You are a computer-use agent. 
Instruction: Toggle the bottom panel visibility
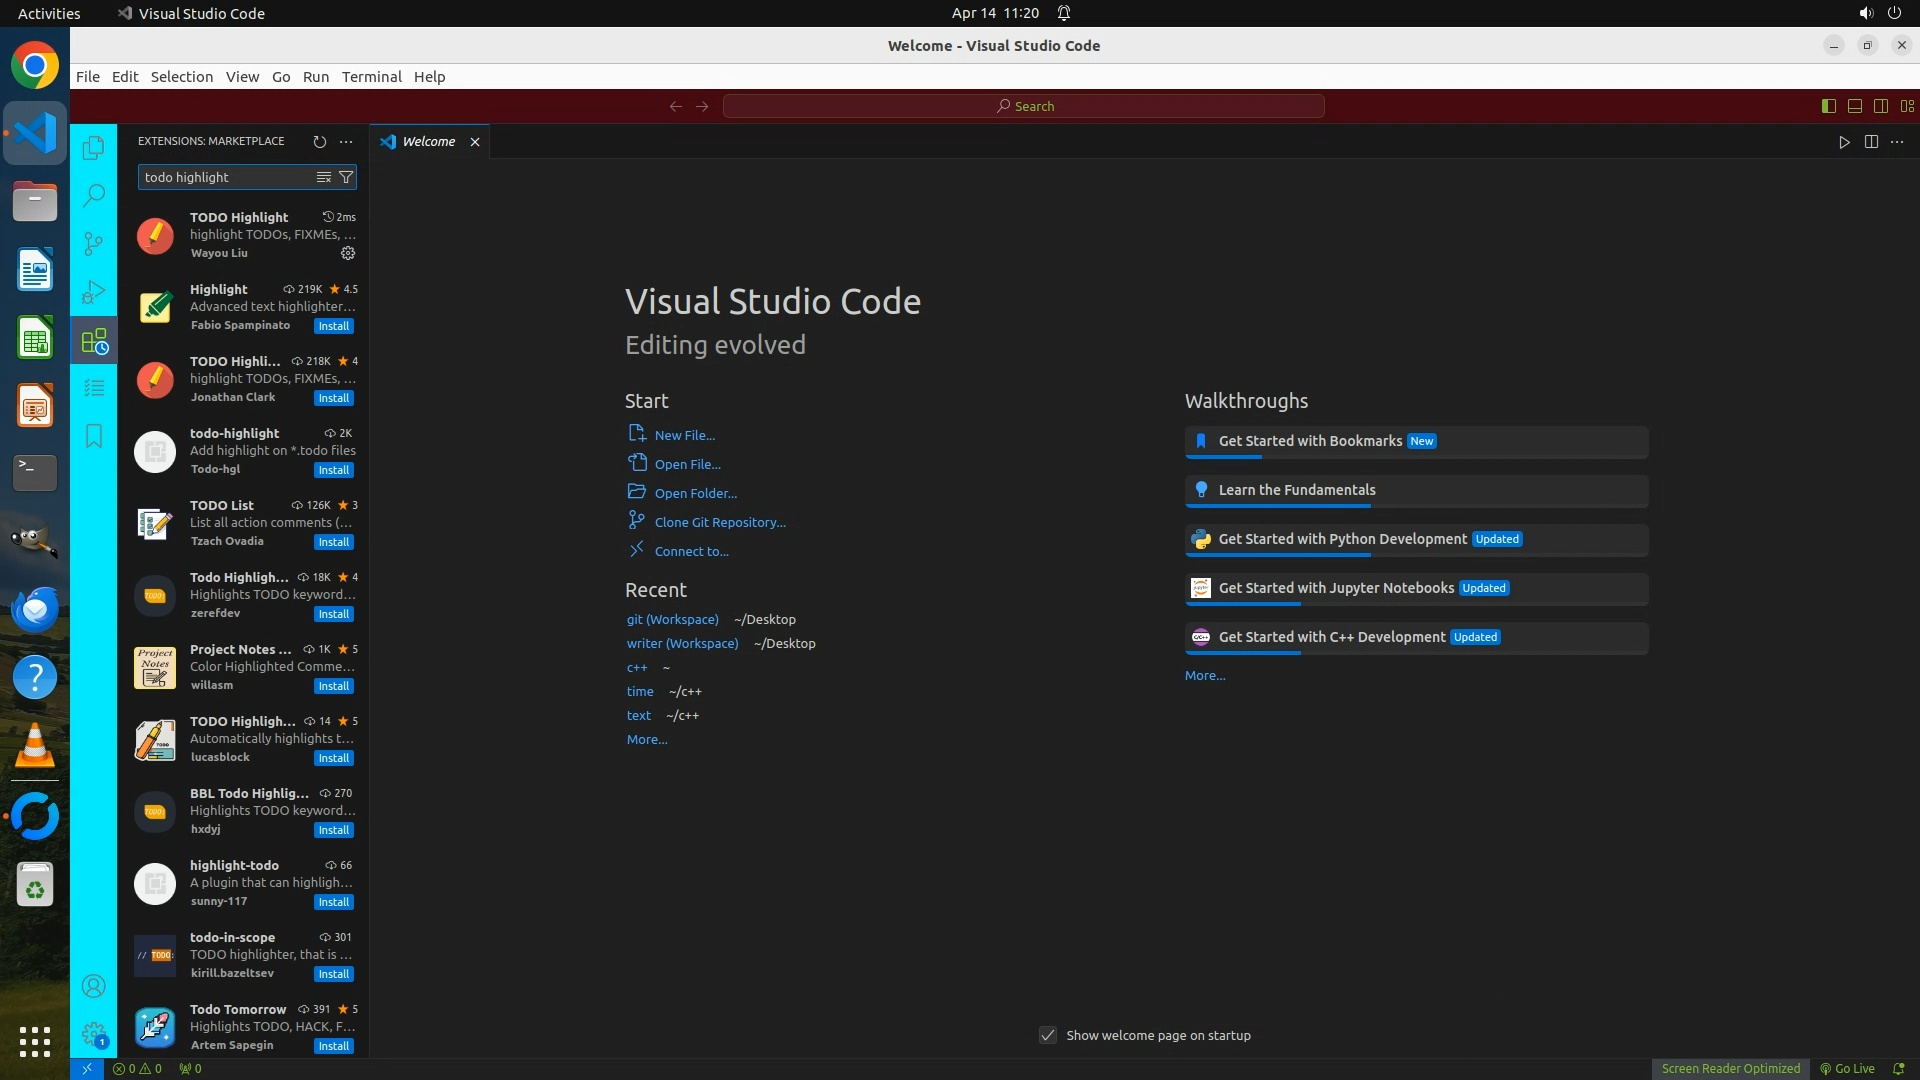click(1855, 106)
